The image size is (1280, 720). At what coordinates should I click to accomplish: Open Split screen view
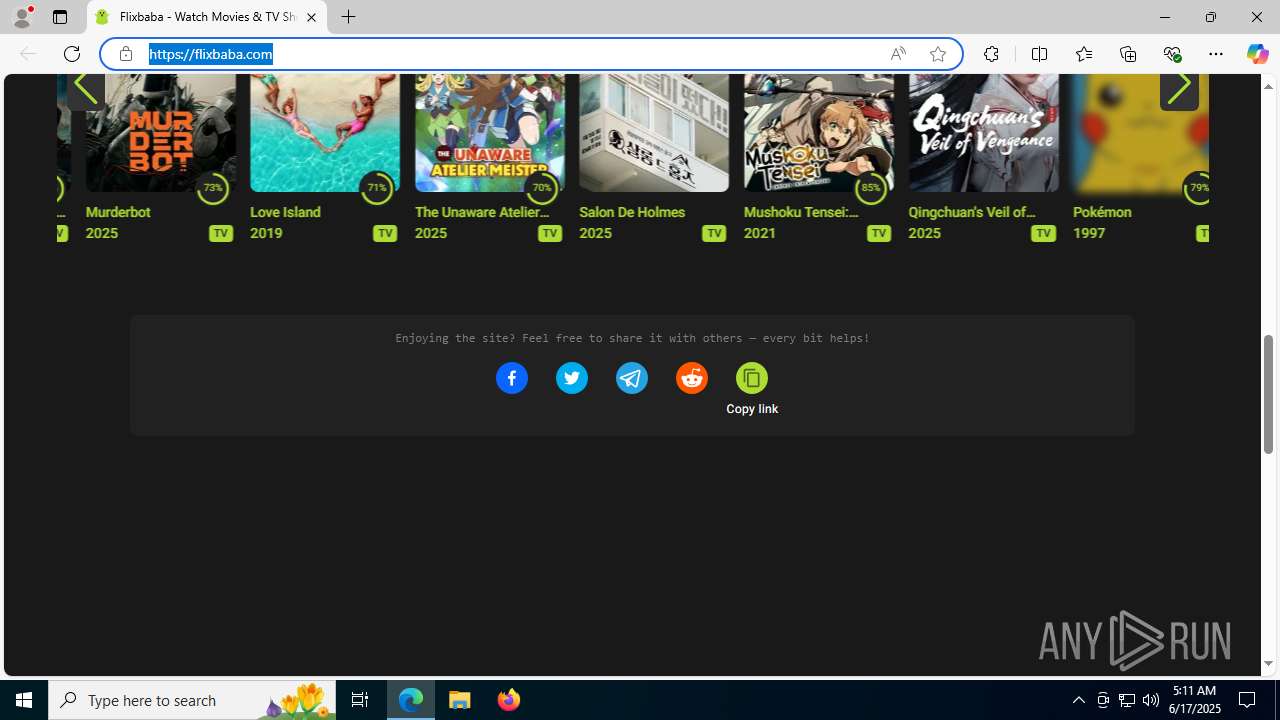tap(1039, 54)
